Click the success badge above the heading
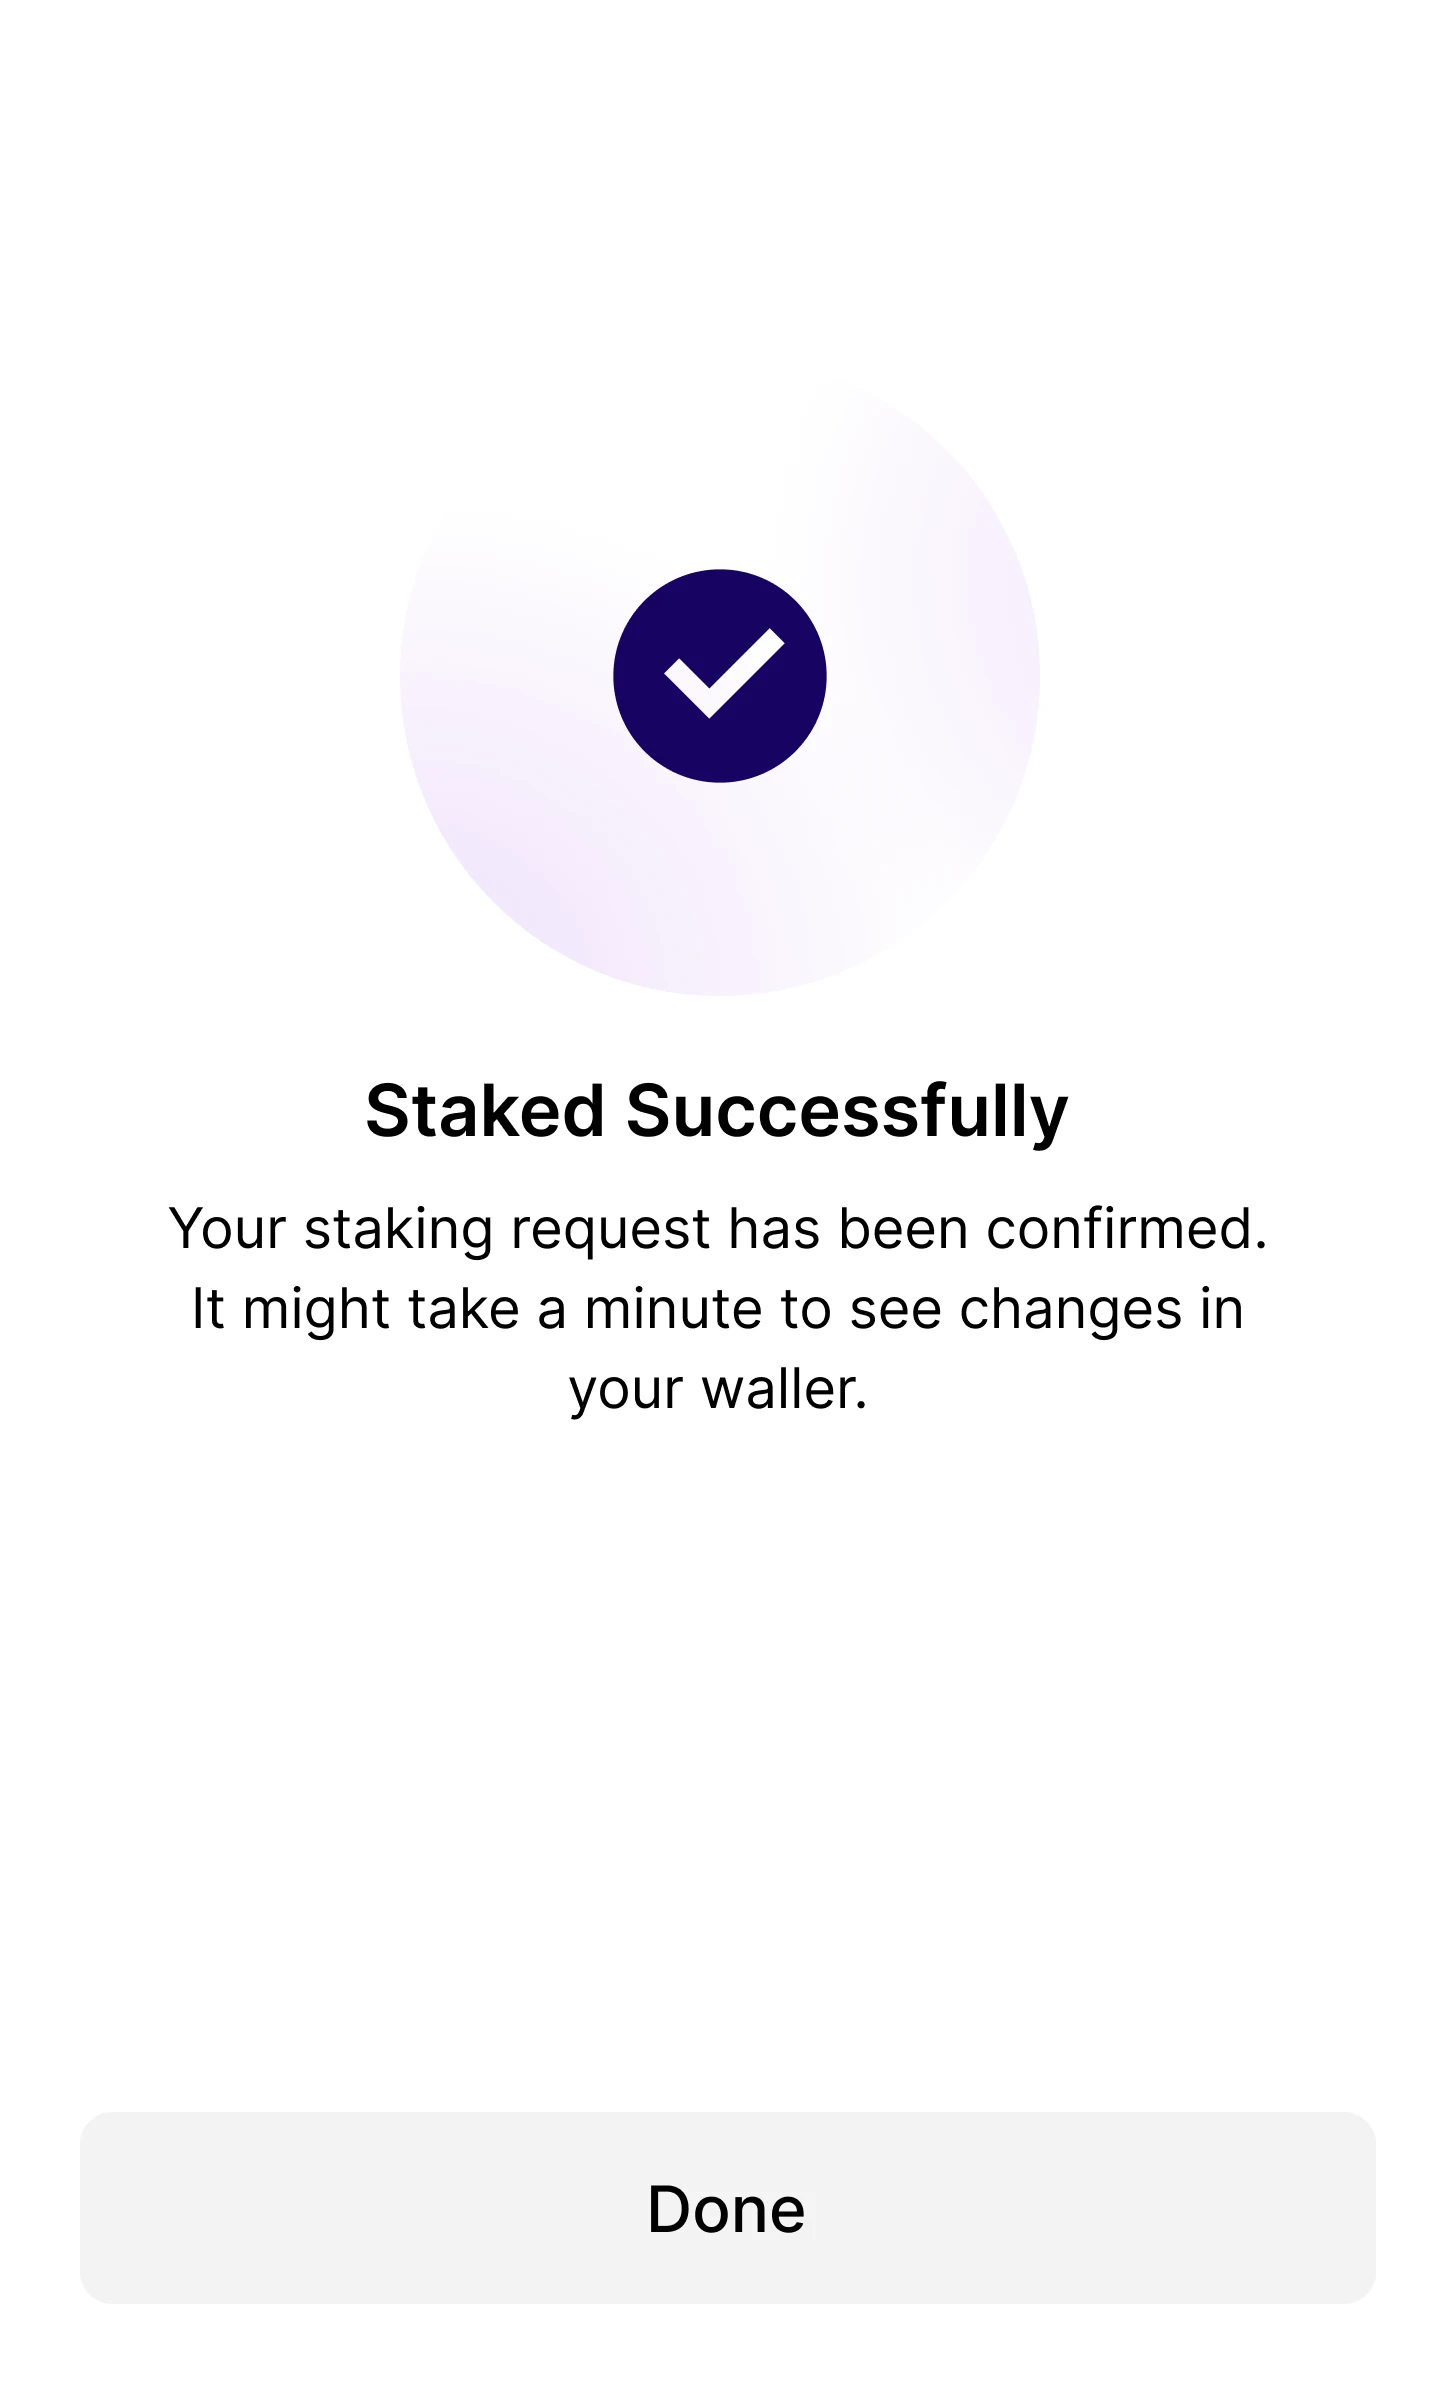The width and height of the screenshot is (1440, 2400). click(718, 674)
